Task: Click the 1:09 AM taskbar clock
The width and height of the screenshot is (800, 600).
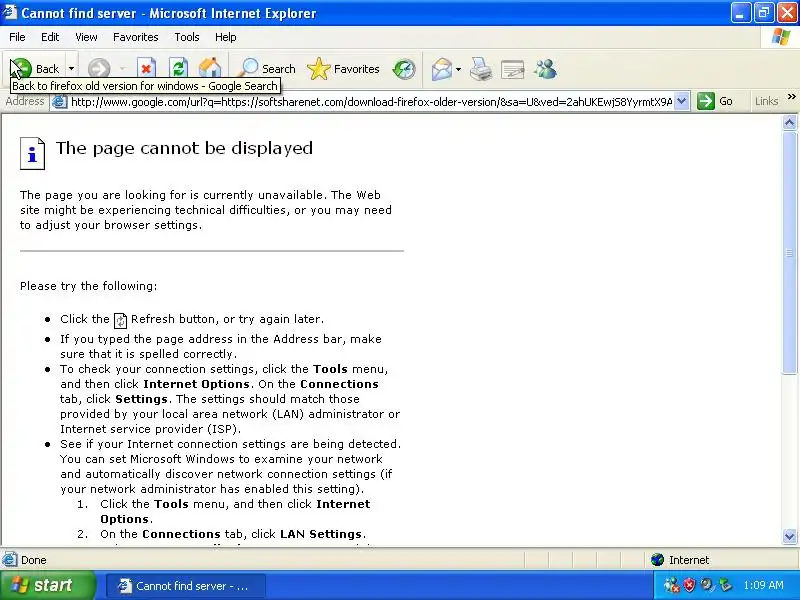Action: pyautogui.click(x=763, y=585)
